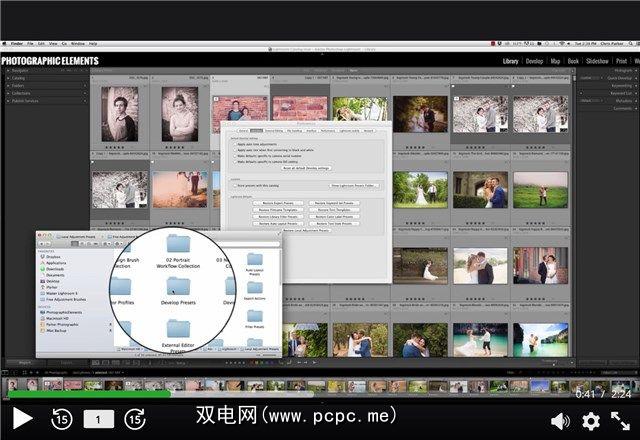Select the couple at turquoise beach thumbnail
This screenshot has width=640, height=440.
(x=480, y=340)
